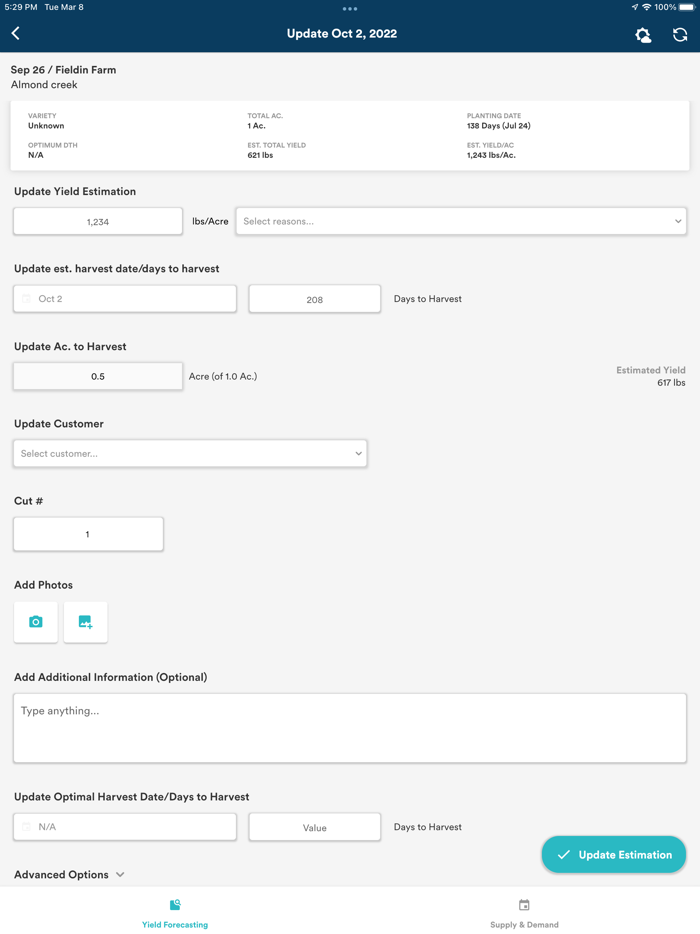Edit the 1,234 lbs/Acre yield field
Image resolution: width=700 pixels, height=934 pixels.
coord(98,222)
